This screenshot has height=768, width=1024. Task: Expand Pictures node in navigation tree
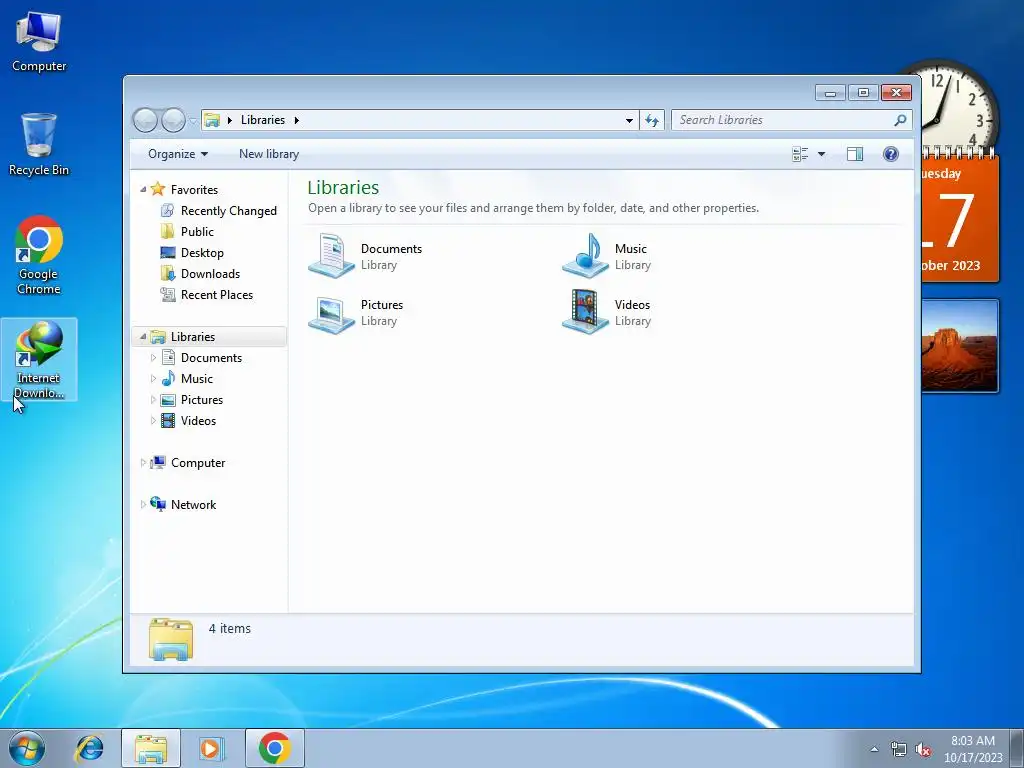point(153,400)
